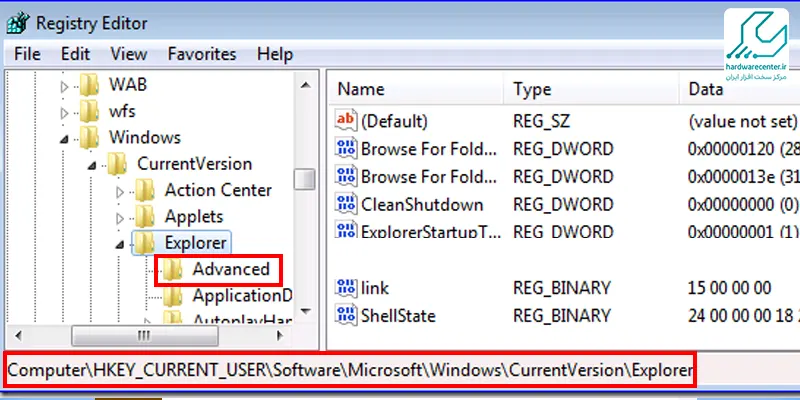This screenshot has height=400, width=800.
Task: Click the Explorer folder icon
Action: [x=145, y=243]
